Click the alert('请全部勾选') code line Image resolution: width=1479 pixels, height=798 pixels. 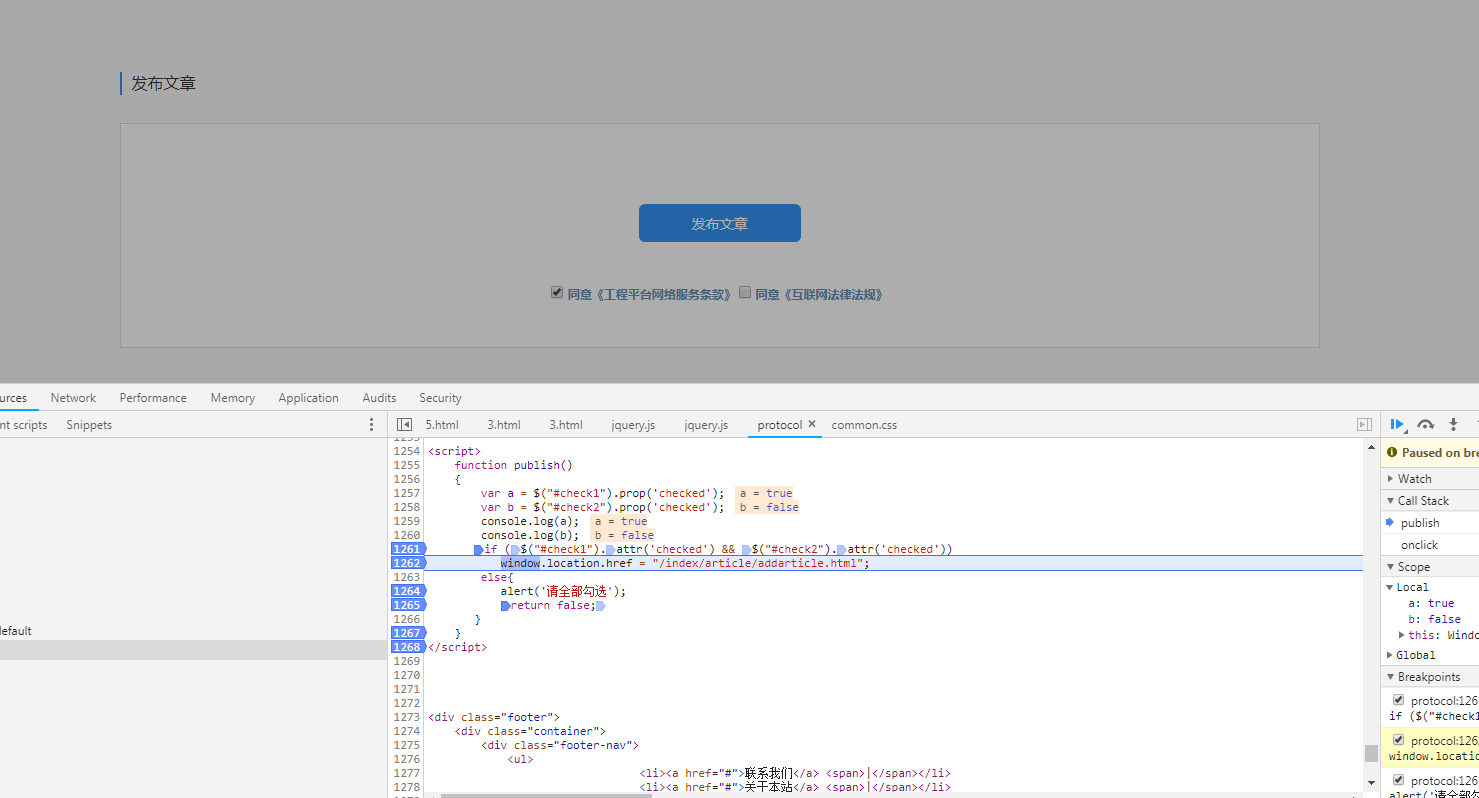[563, 591]
